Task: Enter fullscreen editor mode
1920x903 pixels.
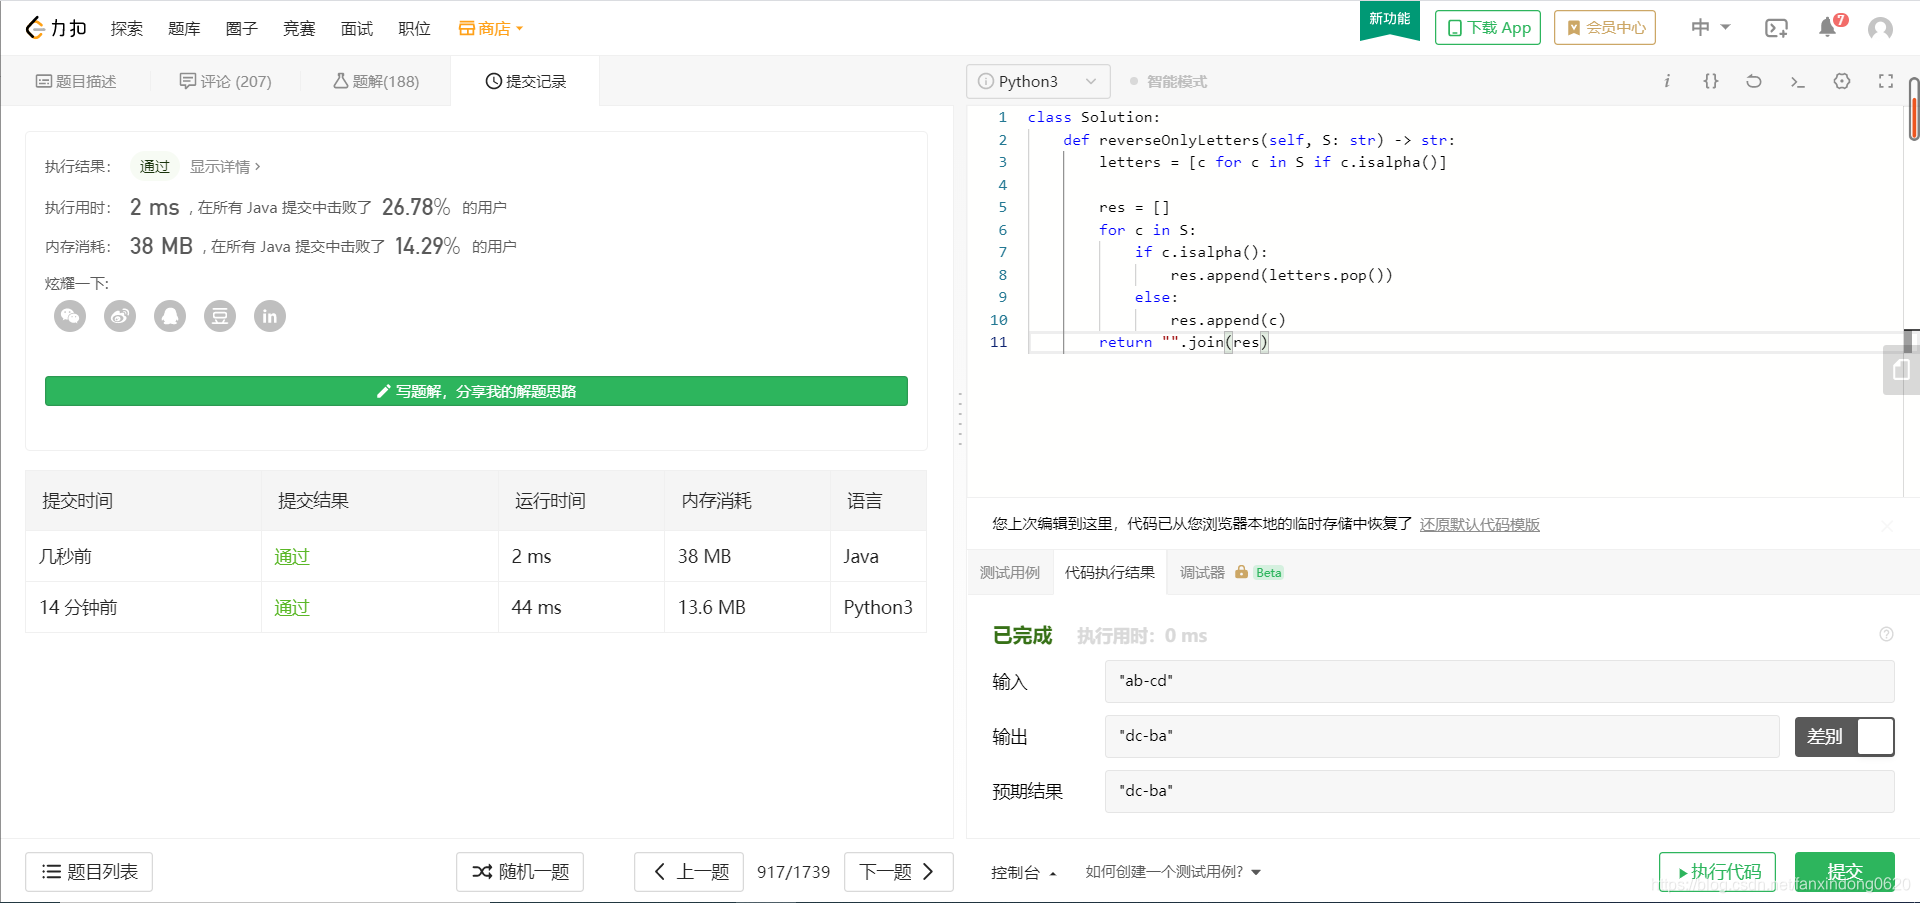Action: click(1886, 81)
